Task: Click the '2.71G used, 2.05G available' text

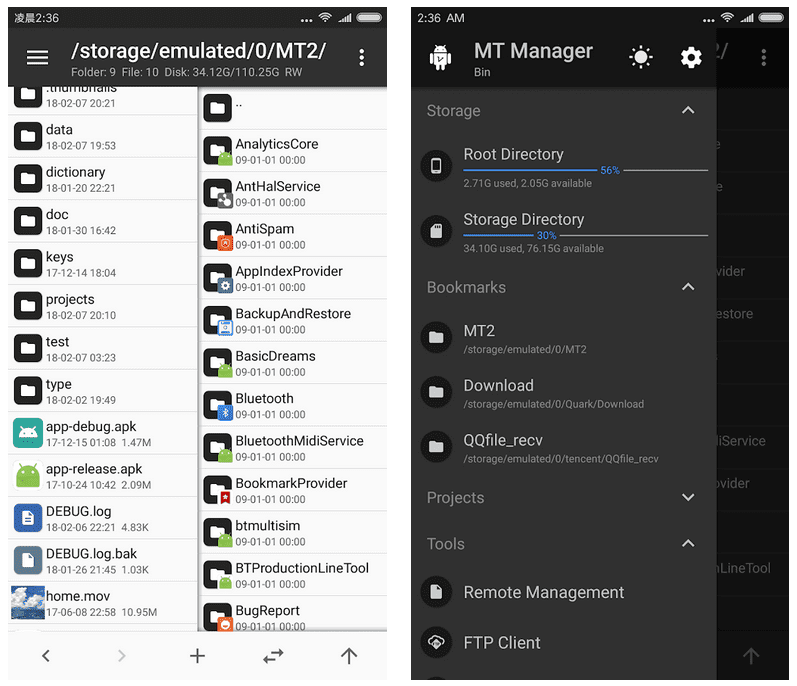Action: click(x=527, y=183)
